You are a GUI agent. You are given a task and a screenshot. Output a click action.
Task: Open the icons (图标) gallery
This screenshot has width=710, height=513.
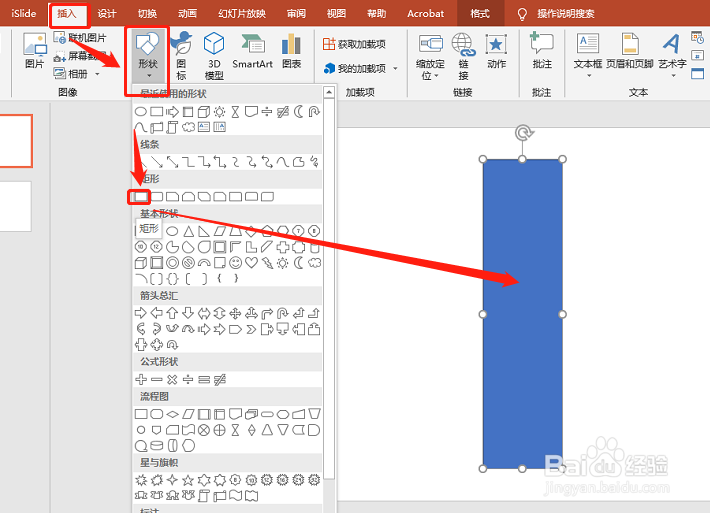point(181,55)
